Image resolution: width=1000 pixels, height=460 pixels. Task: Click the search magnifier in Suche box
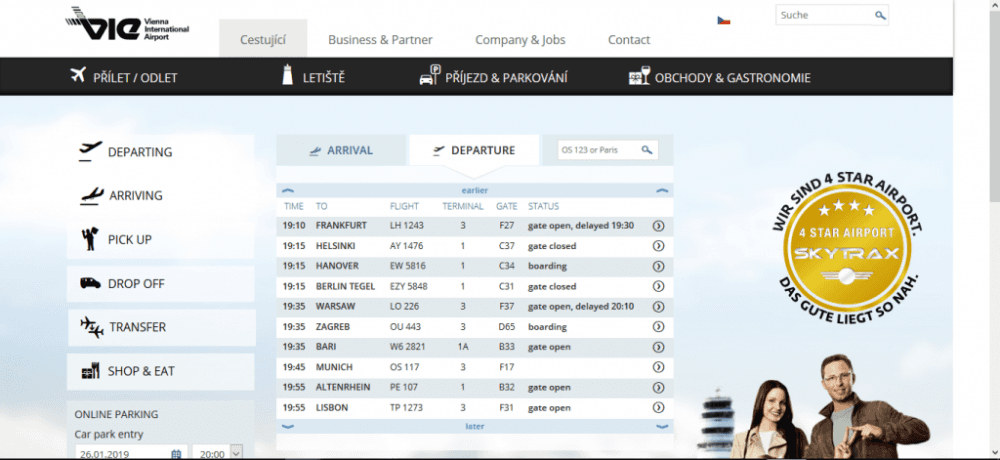point(880,16)
